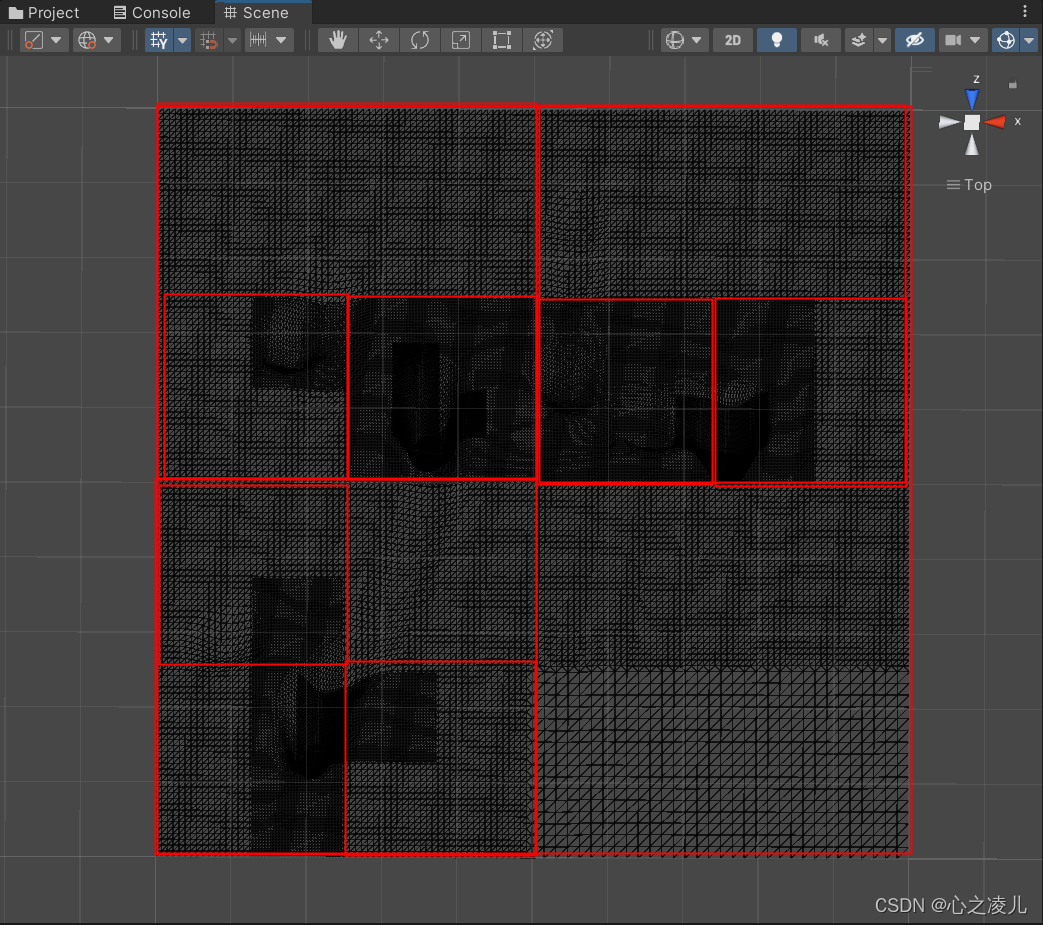
Task: Click the handle rotation globe icon
Action: point(87,41)
